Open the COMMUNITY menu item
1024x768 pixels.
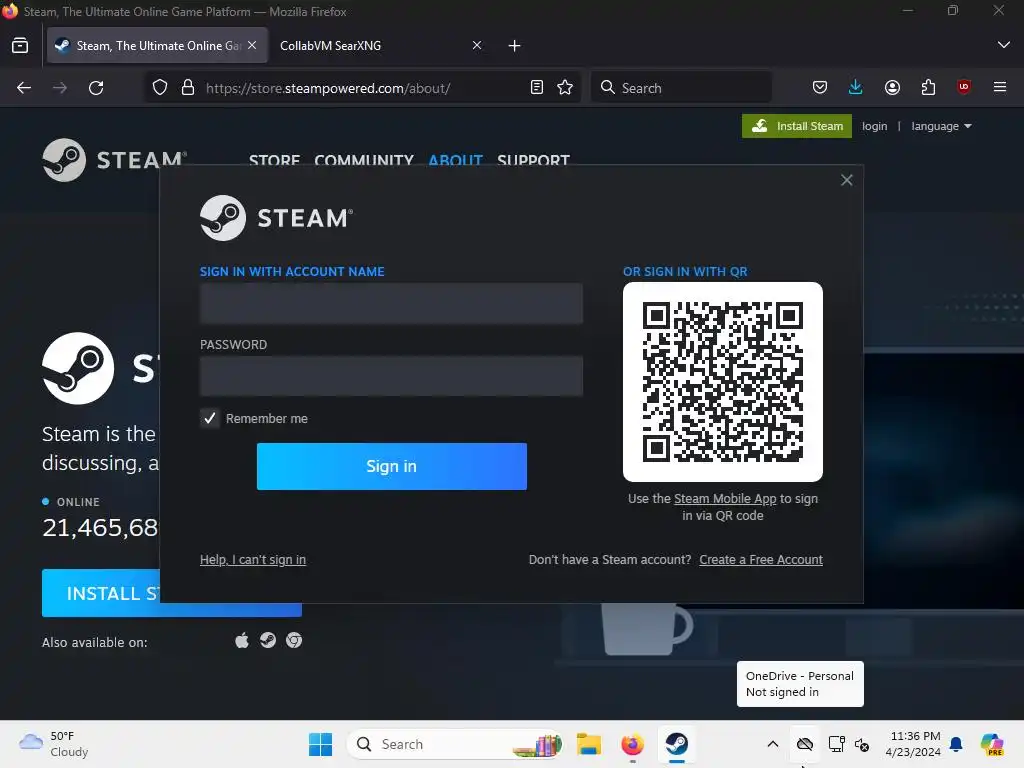coord(364,160)
